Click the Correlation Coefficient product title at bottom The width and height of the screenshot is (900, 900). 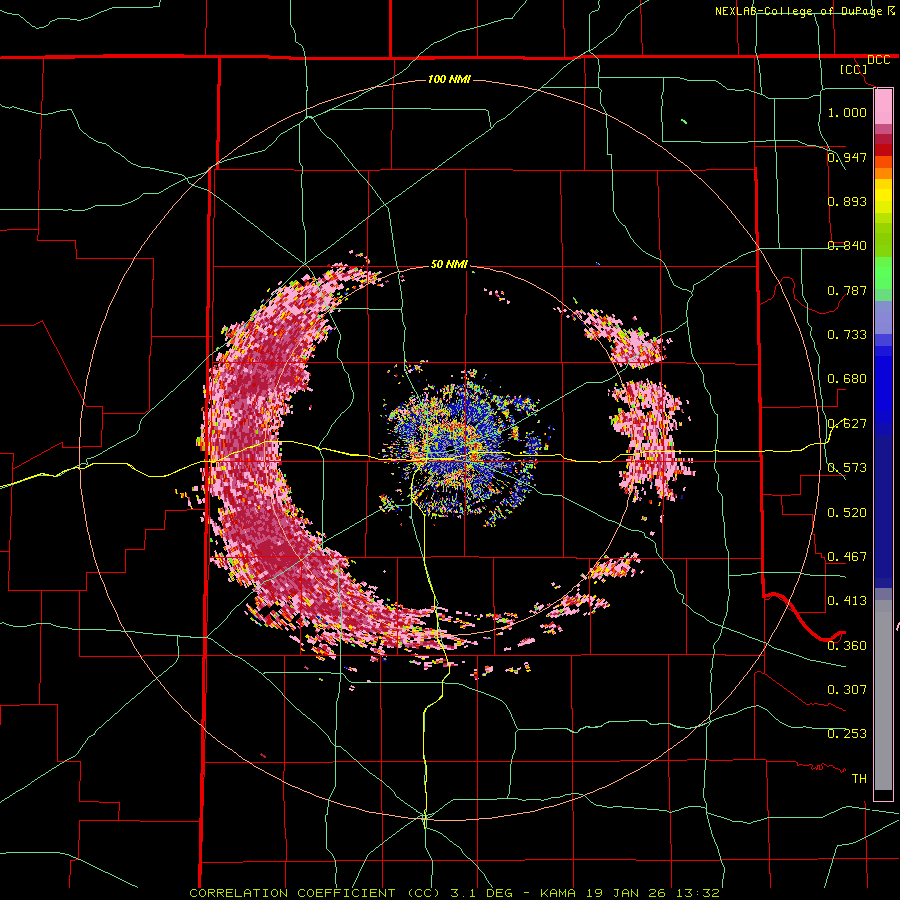454,893
